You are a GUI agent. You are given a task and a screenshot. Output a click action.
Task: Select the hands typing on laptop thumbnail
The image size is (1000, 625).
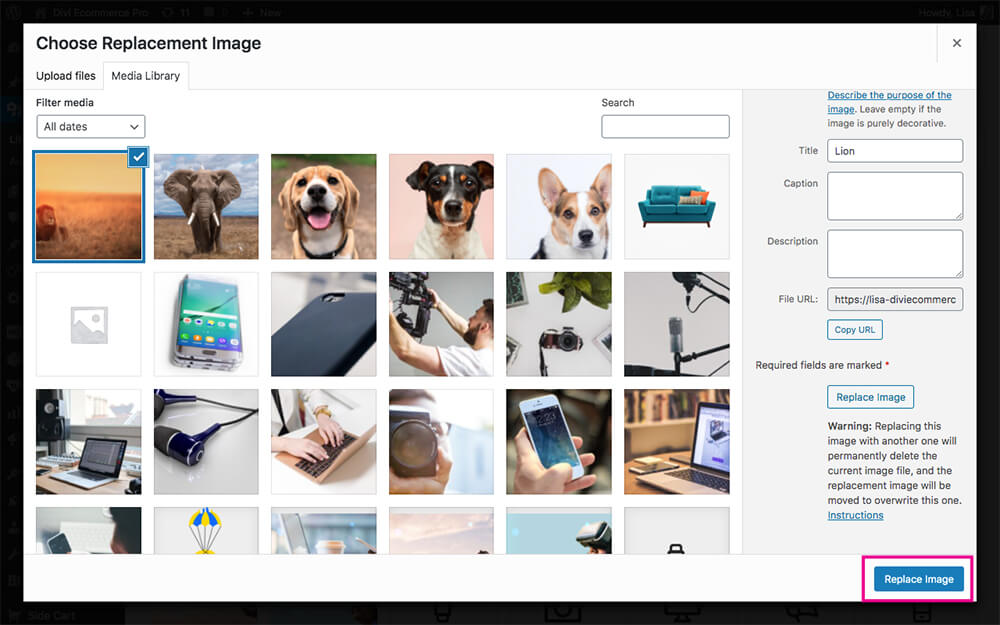323,442
